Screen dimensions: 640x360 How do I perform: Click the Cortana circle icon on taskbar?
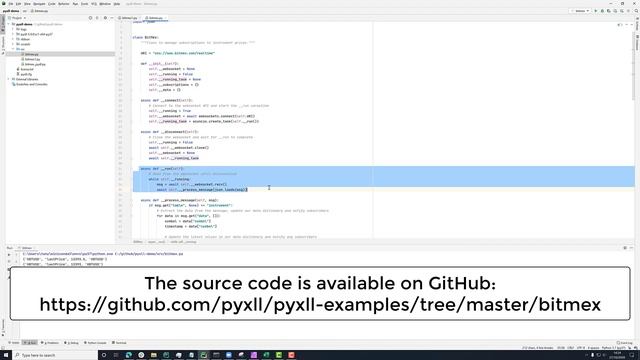coord(104,355)
